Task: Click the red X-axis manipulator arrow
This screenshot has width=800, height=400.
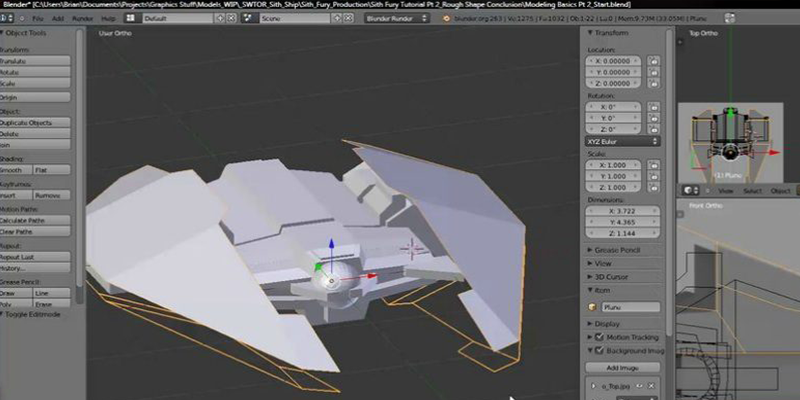Action: [x=372, y=276]
